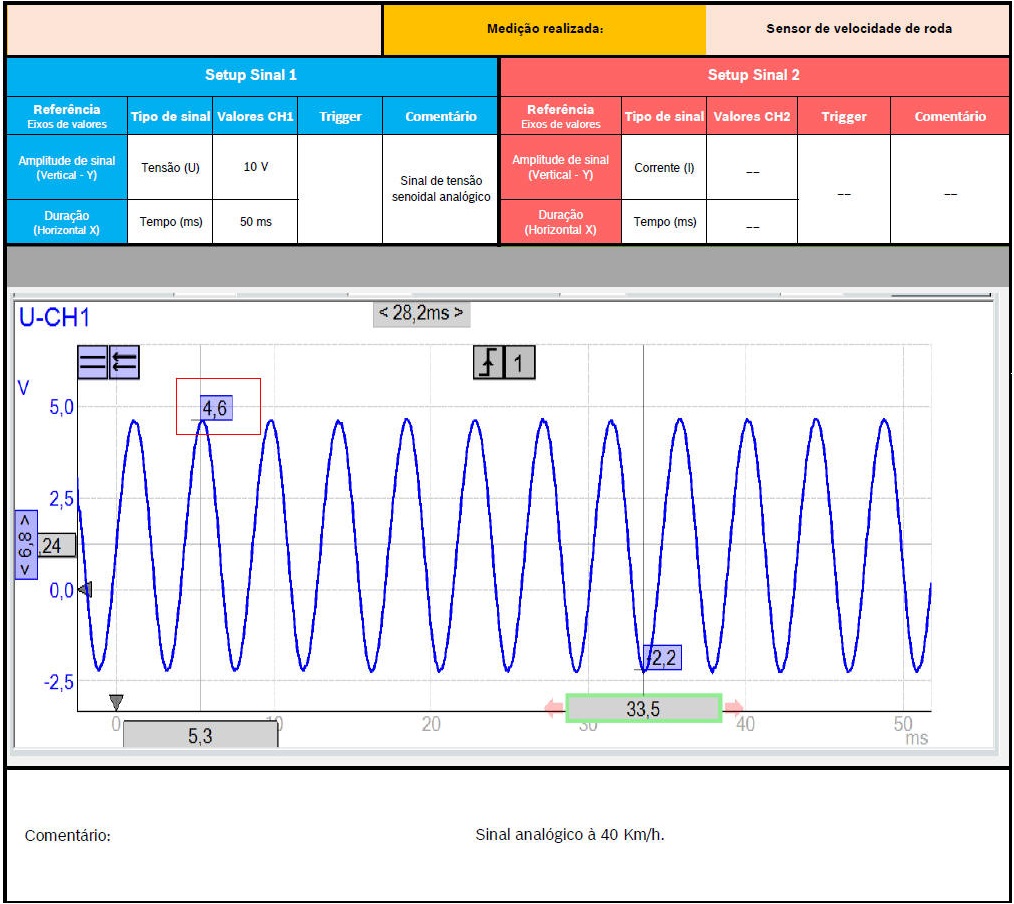Click the U-CH1 channel label

pos(55,318)
